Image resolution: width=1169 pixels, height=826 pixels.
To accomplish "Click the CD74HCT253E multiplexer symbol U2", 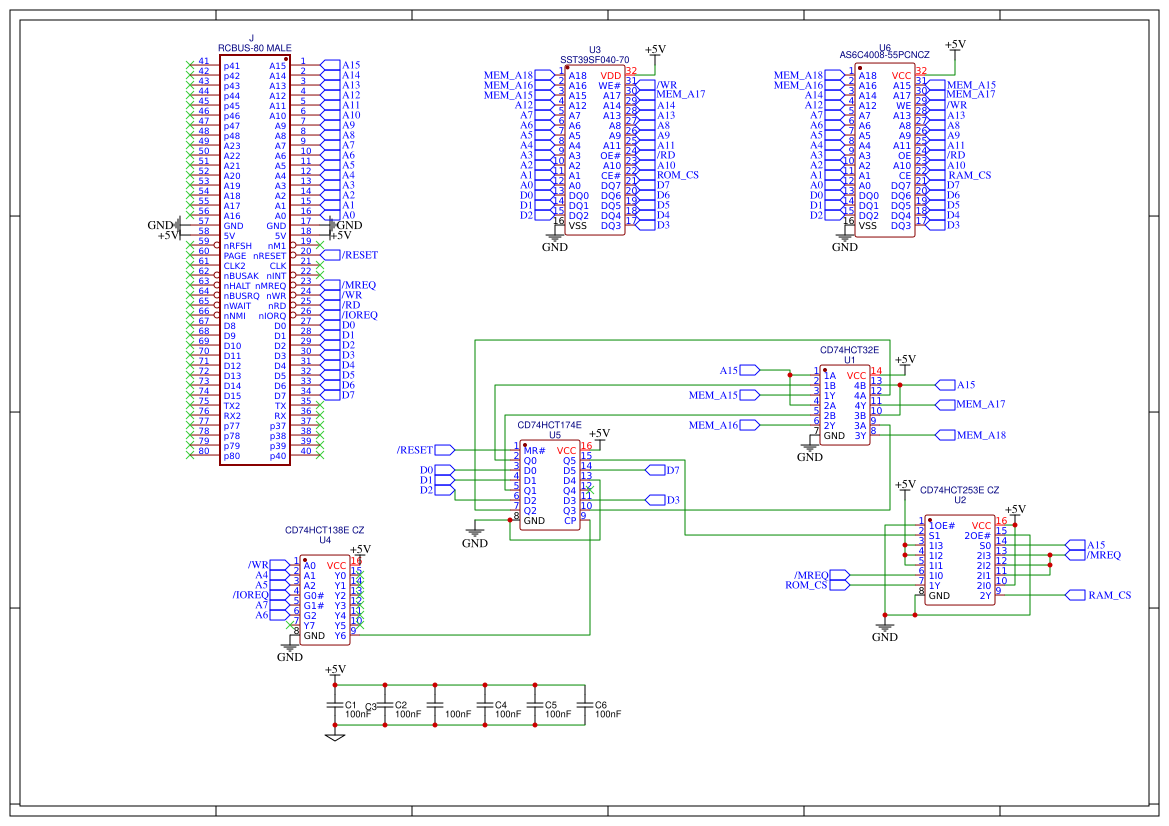I will click(x=960, y=560).
